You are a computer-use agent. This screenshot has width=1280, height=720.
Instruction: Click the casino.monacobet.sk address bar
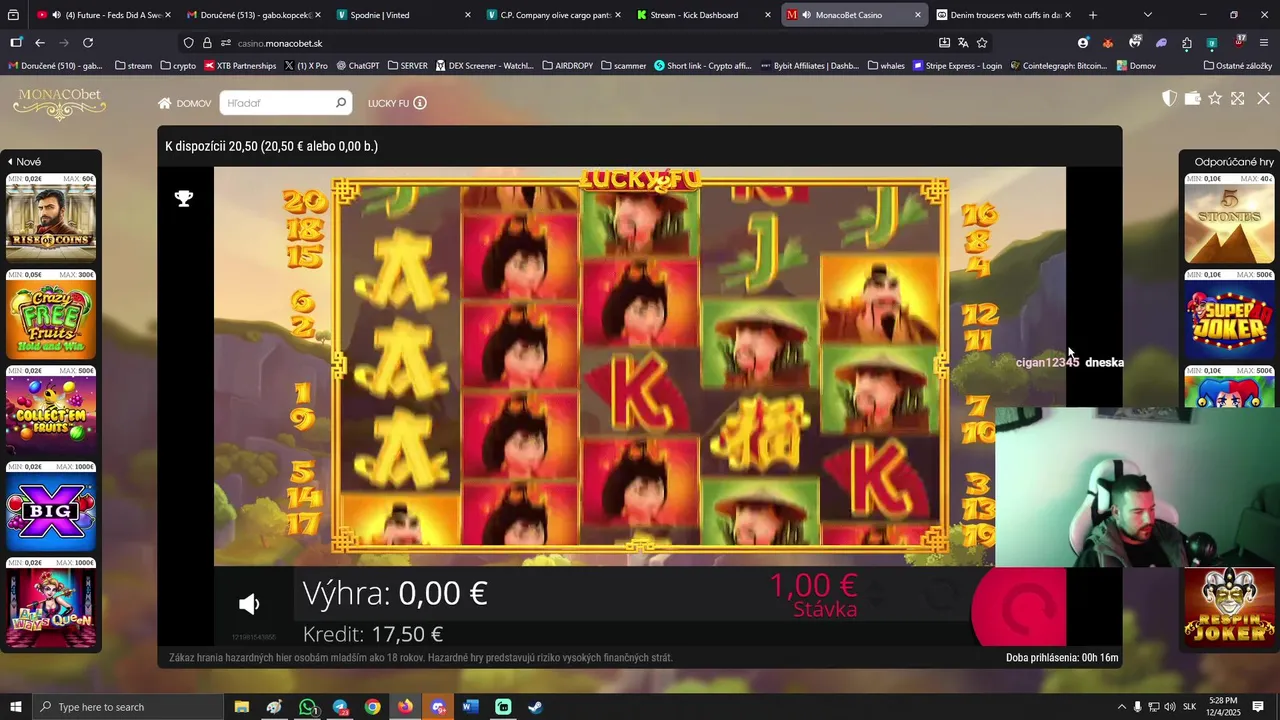click(x=560, y=43)
